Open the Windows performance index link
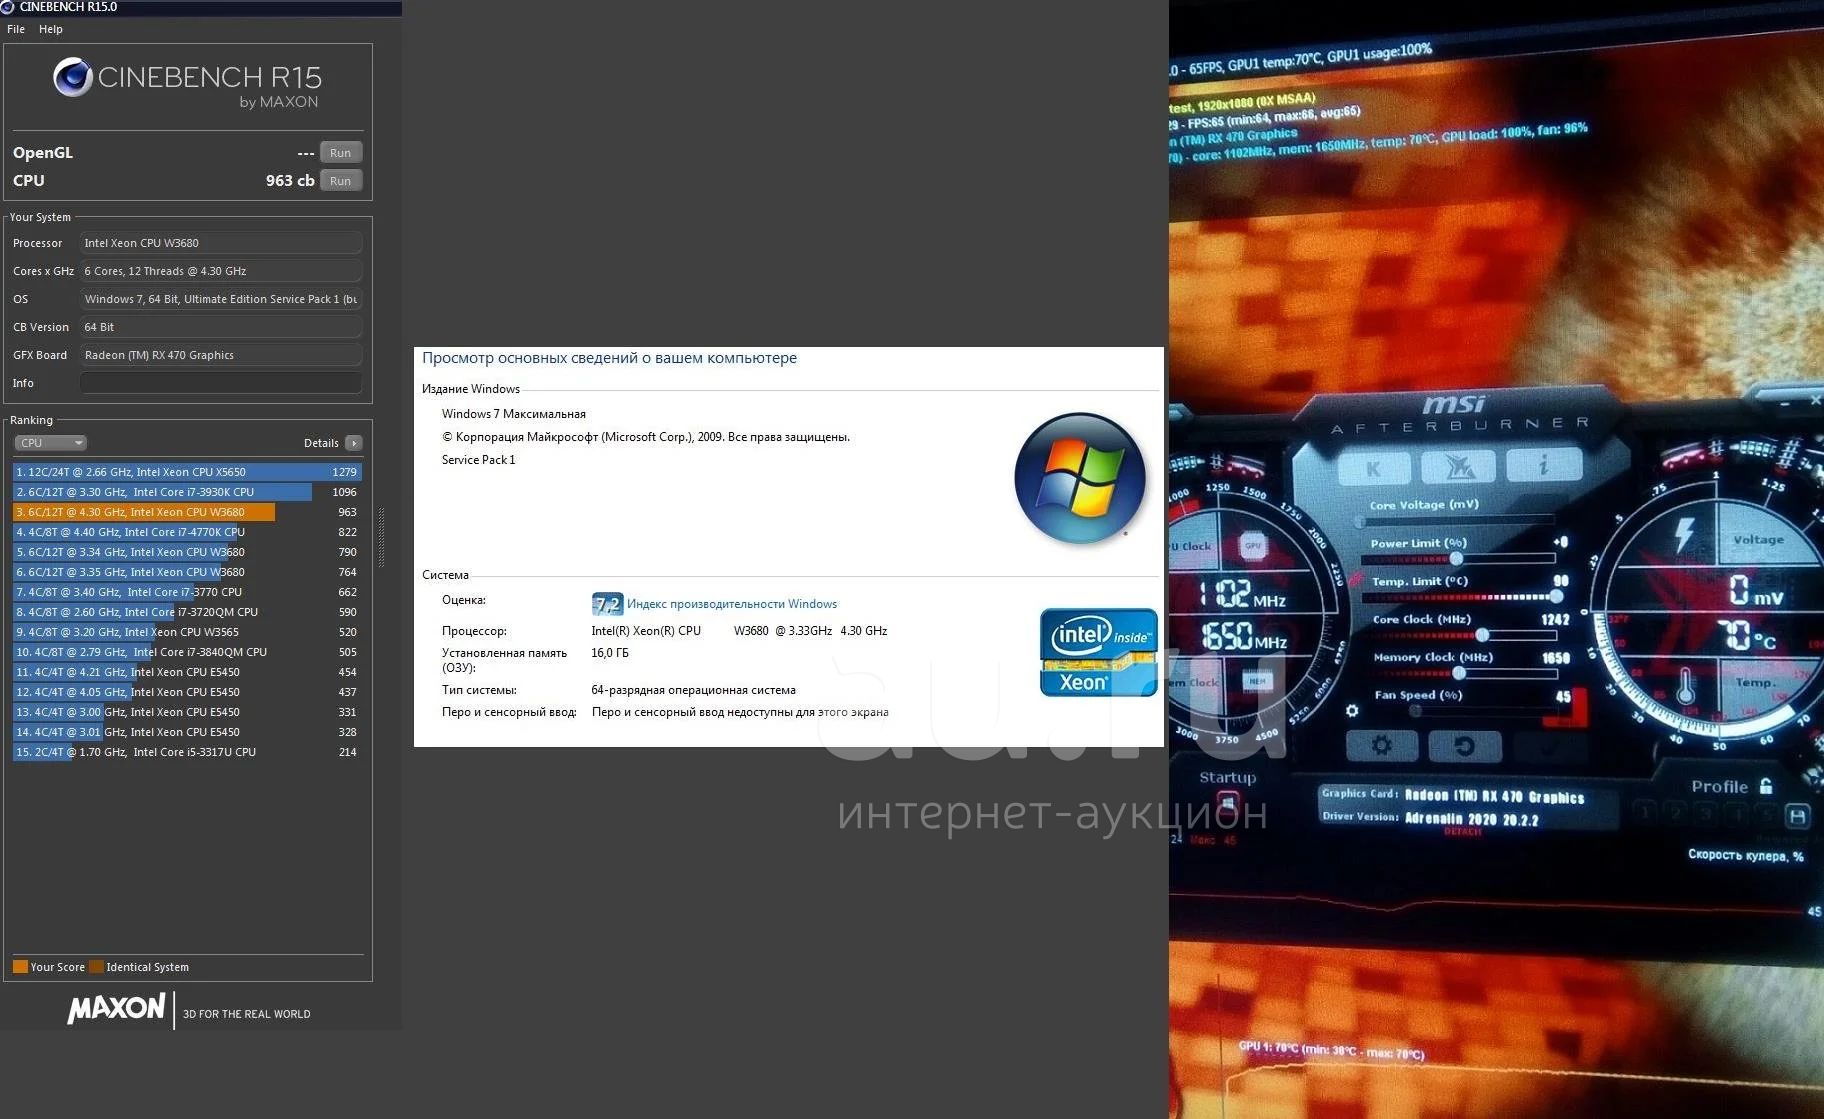Screen dimensions: 1824x1119 click(732, 604)
